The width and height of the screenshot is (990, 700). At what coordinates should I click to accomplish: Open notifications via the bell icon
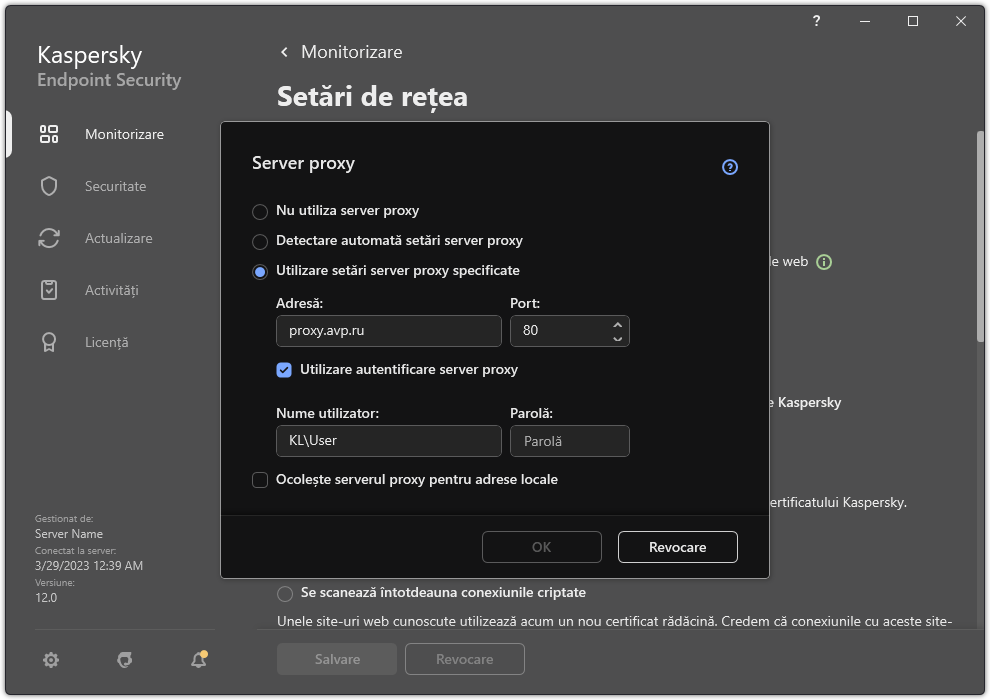198,660
